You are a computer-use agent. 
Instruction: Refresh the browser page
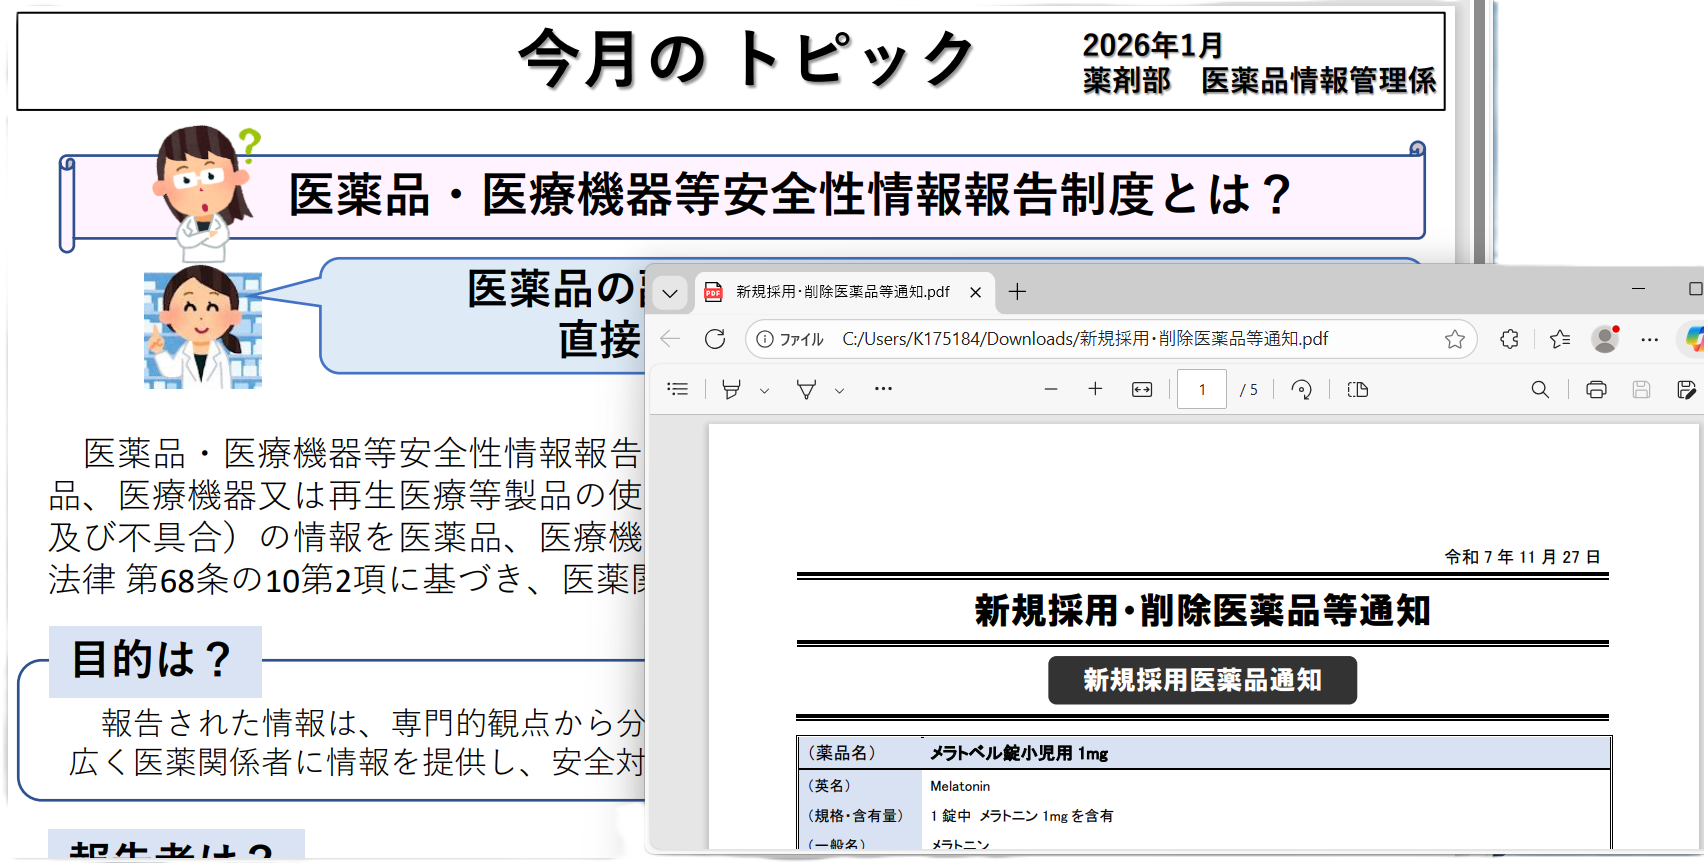click(715, 339)
